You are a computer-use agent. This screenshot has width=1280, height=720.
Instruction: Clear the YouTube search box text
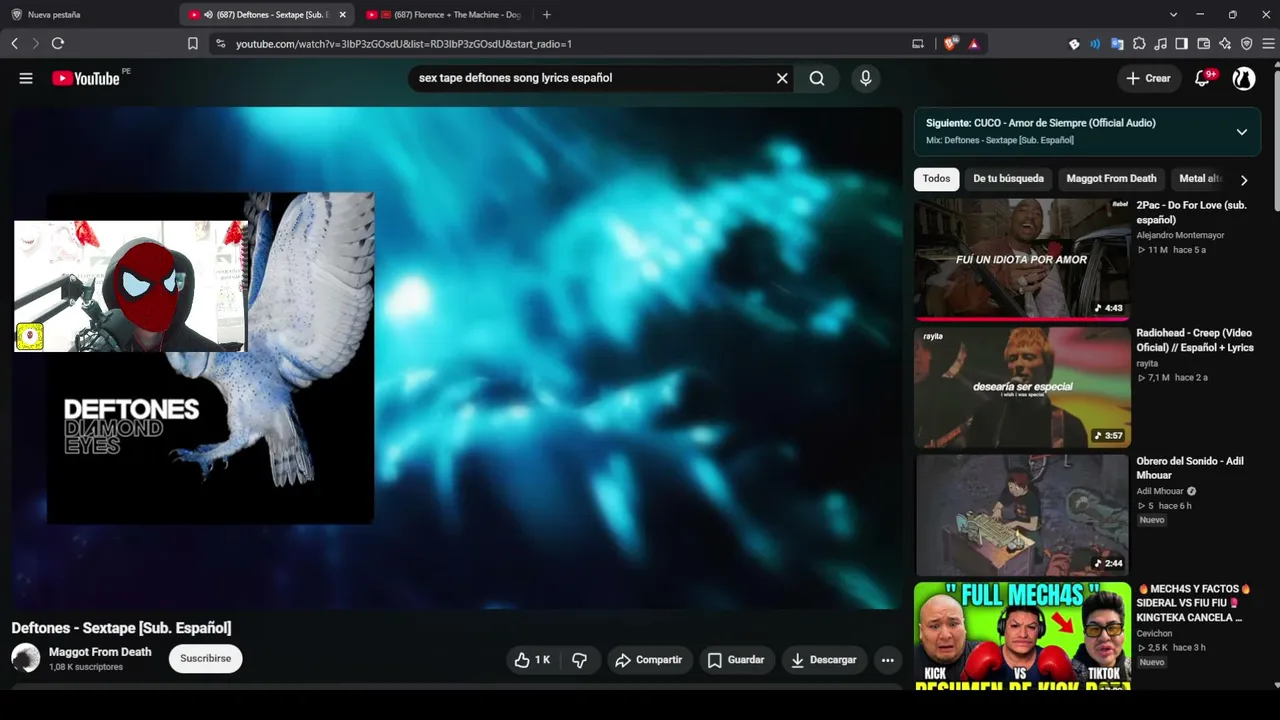click(782, 78)
